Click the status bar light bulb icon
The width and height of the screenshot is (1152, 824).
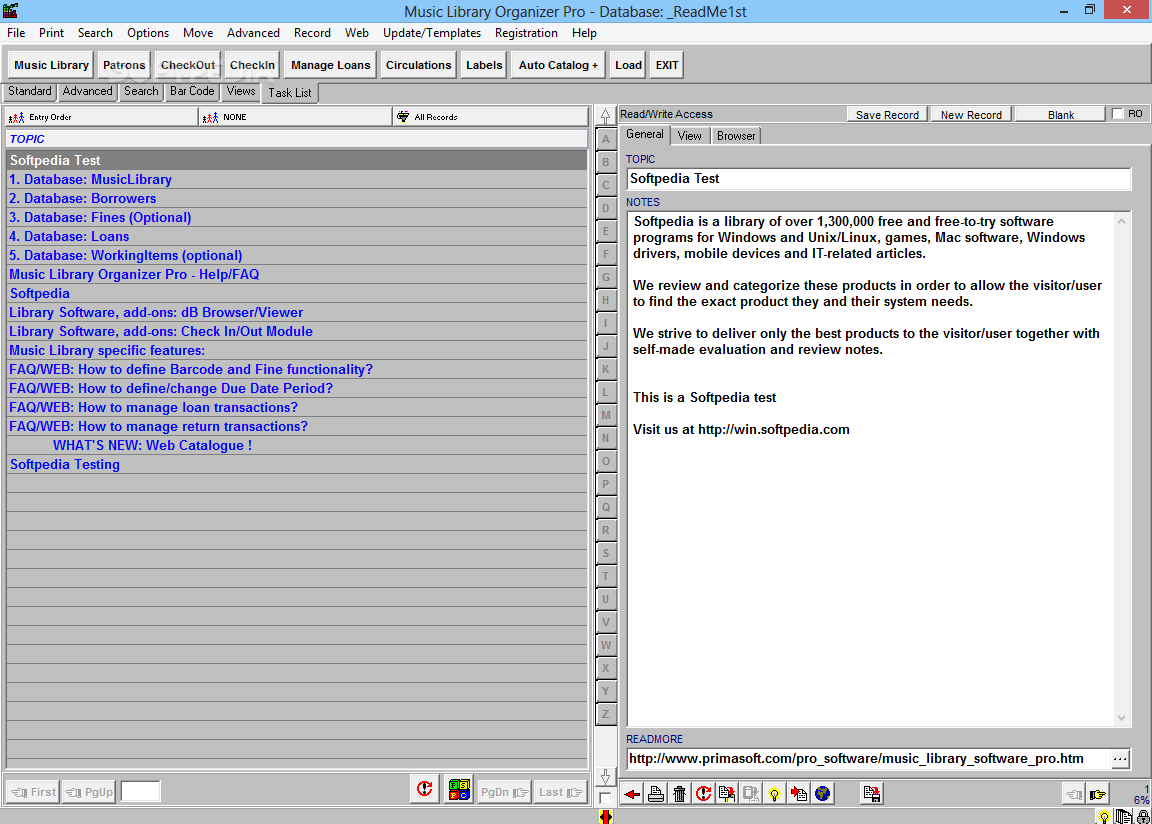(x=1104, y=817)
